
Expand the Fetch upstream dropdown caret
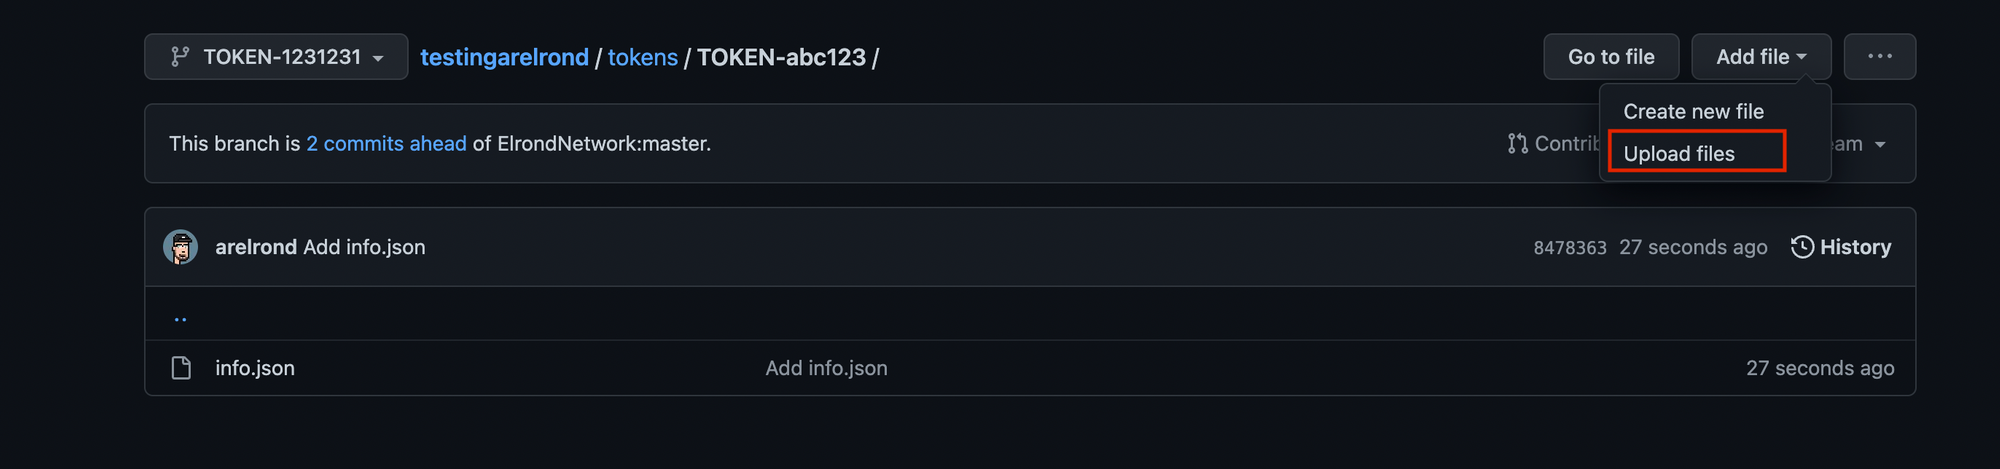pyautogui.click(x=1880, y=145)
